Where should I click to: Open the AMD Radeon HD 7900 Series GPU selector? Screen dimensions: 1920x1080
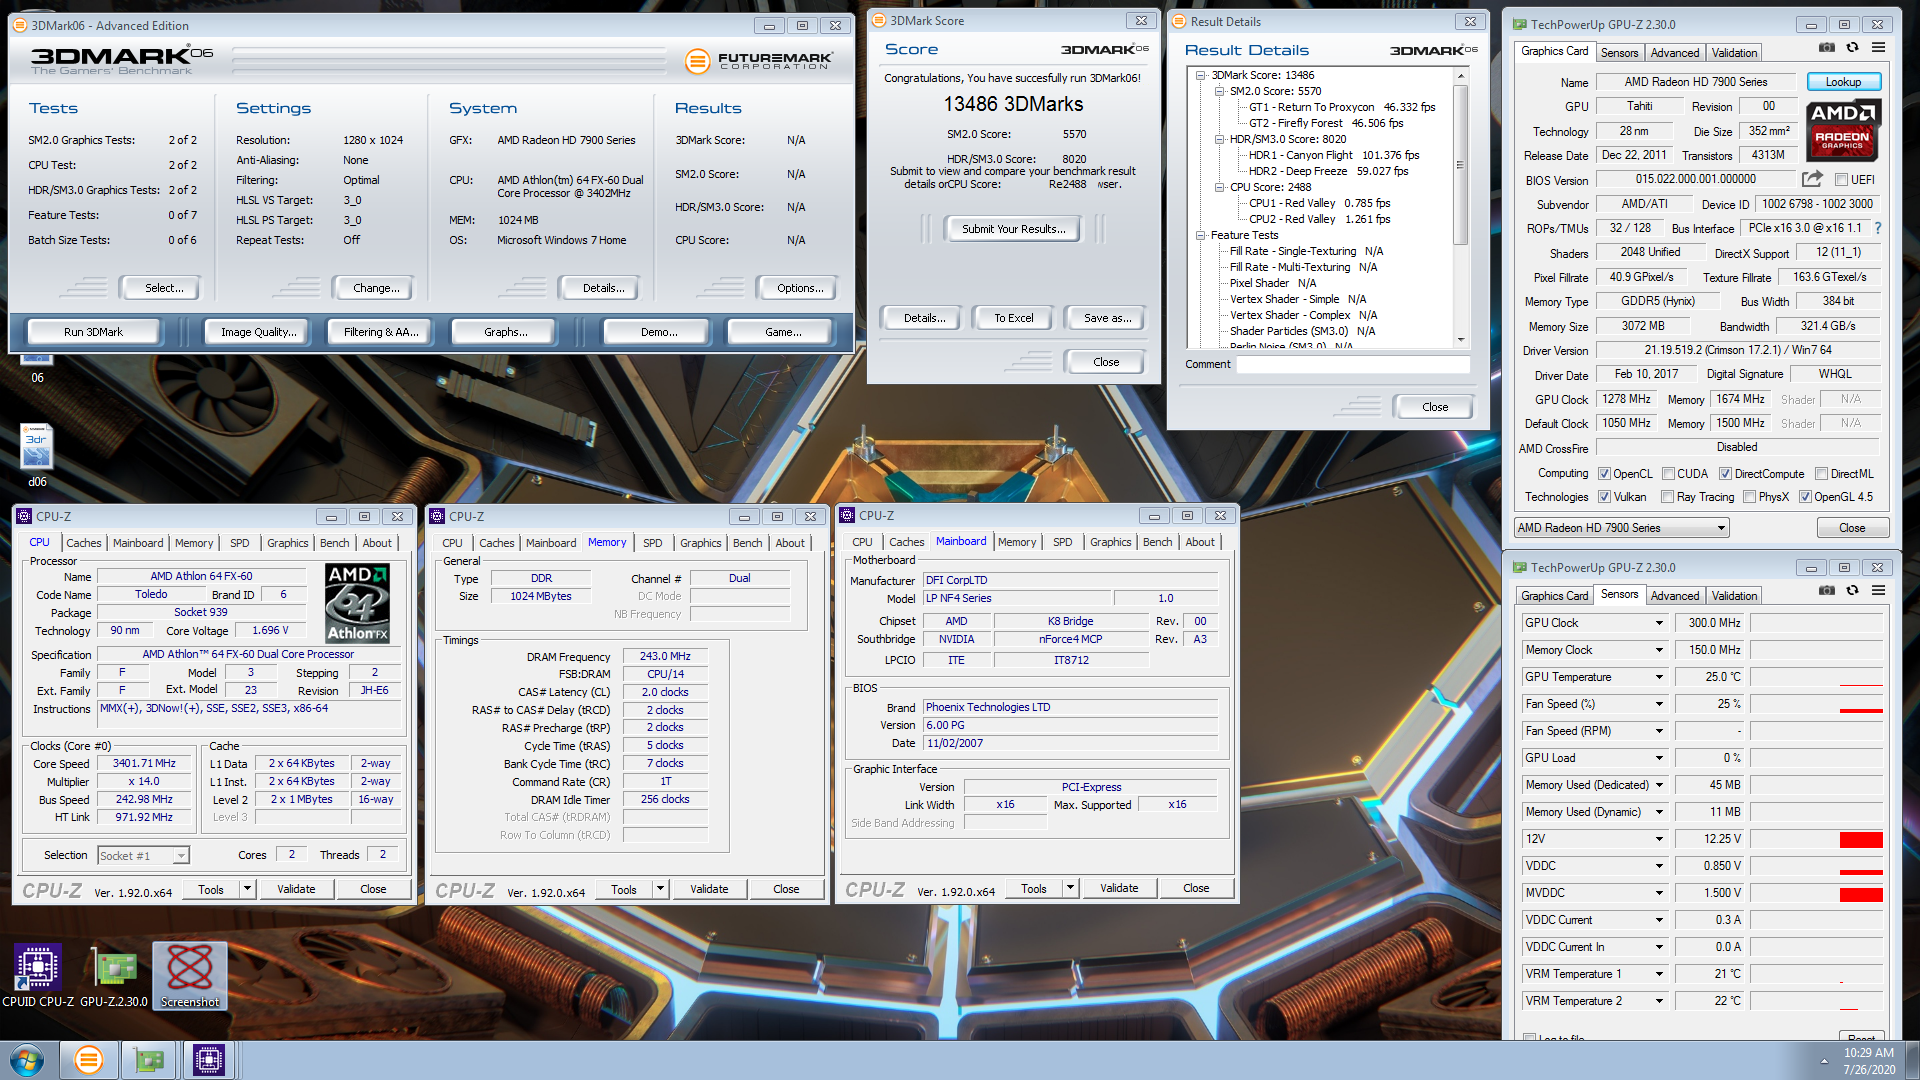coord(1622,528)
